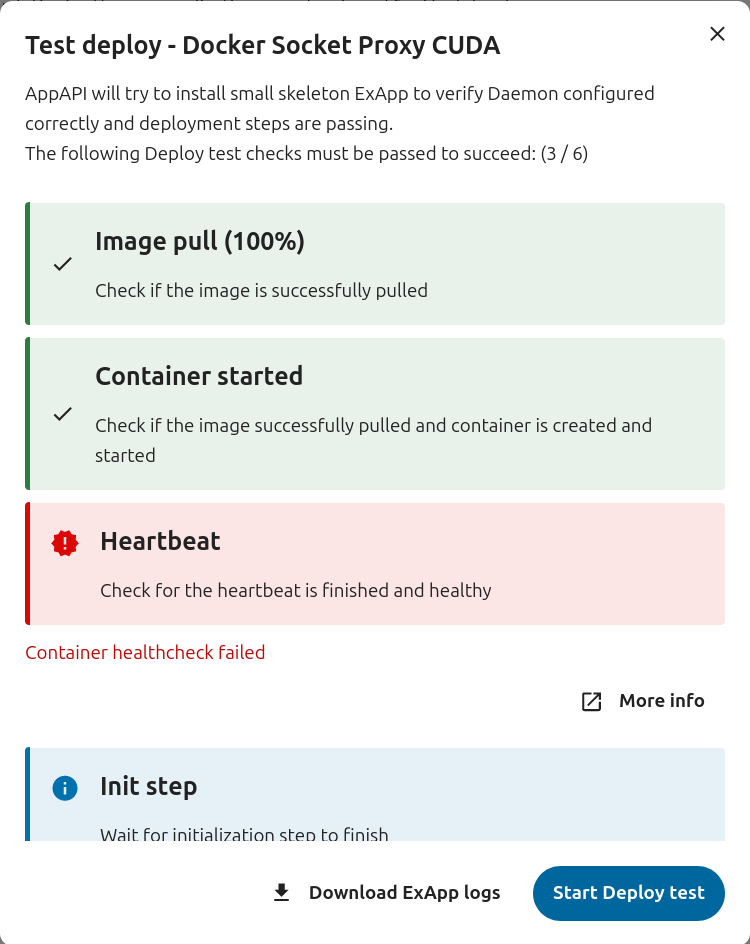Viewport: 750px width, 944px height.
Task: Click the Container started checkmark icon
Action: click(x=63, y=414)
